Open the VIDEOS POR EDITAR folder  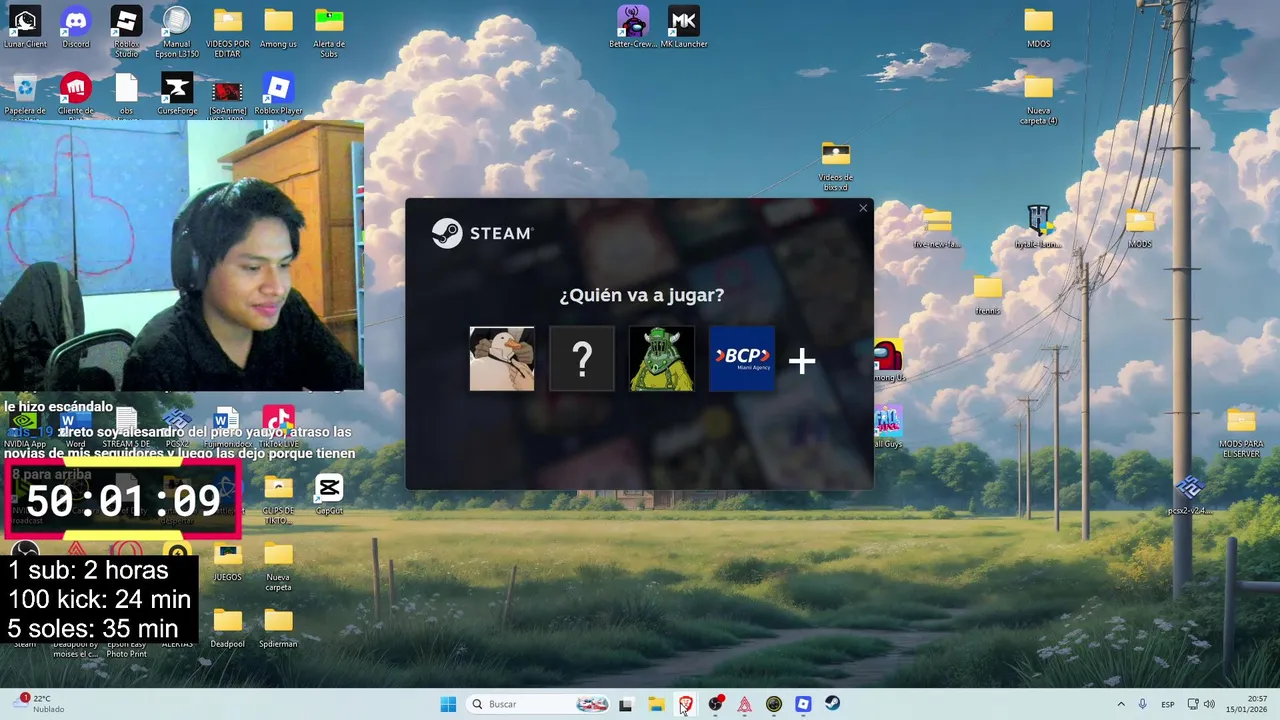click(x=228, y=31)
